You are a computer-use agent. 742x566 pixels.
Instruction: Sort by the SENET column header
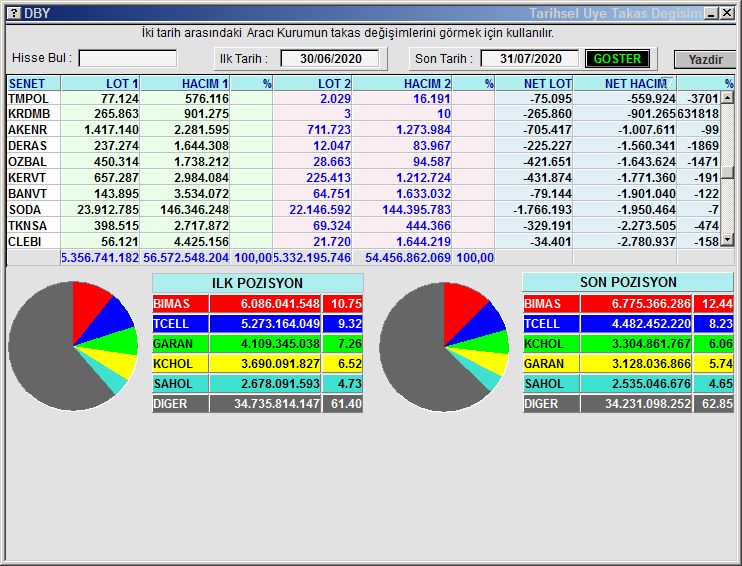(33, 84)
